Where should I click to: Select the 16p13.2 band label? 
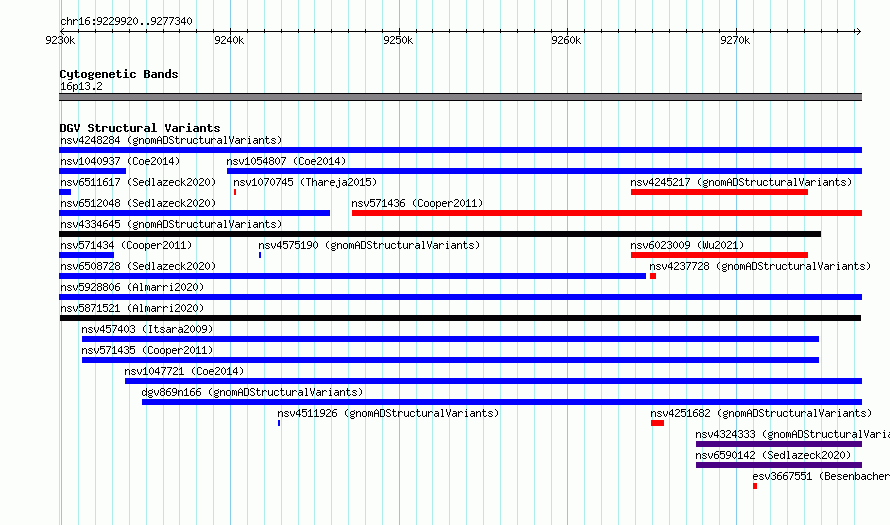pos(81,86)
